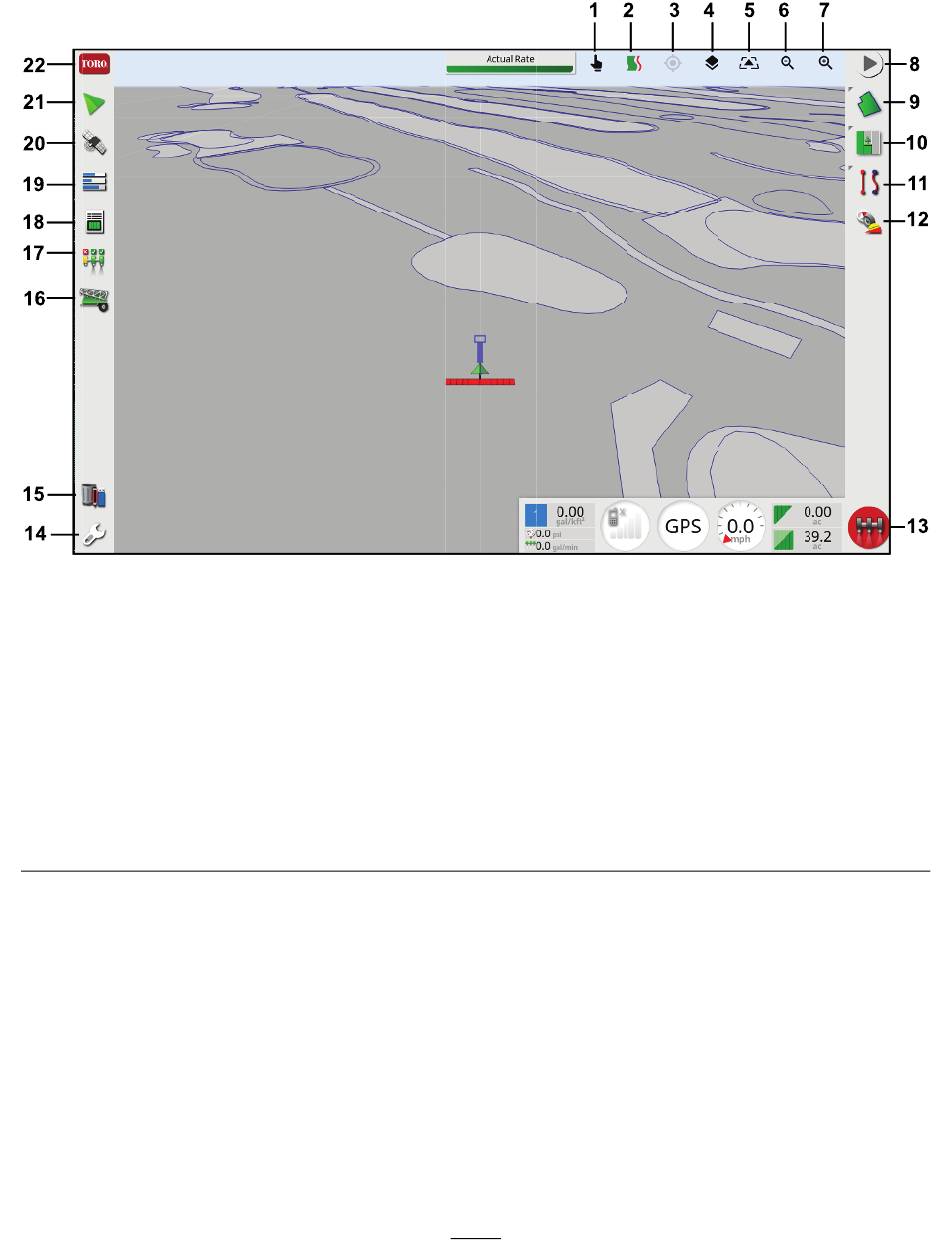Open the satellite GPS information icon
The width and height of the screenshot is (950, 1254).
tap(95, 144)
